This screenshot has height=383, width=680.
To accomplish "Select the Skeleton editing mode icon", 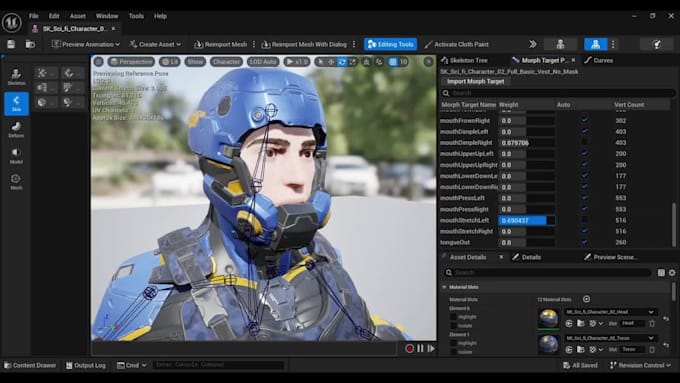I will click(16, 77).
